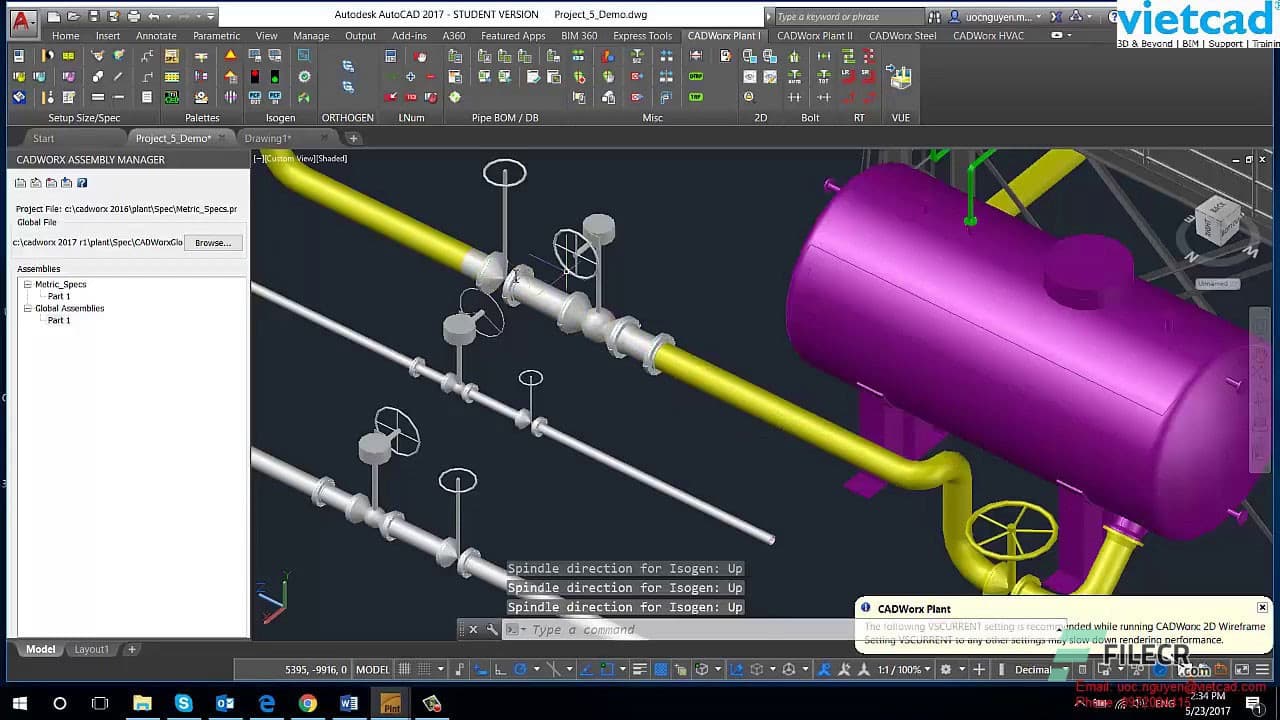The image size is (1280, 720).
Task: Select the LNum plus icon
Action: coord(410,75)
